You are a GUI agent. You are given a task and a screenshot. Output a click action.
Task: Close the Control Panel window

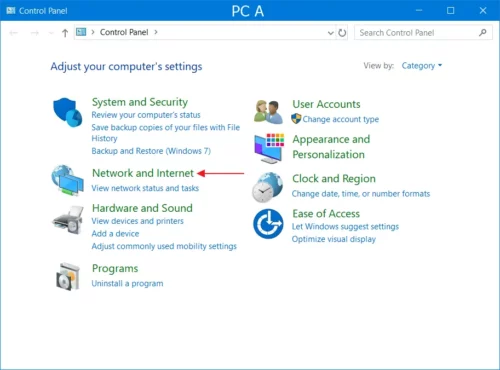pos(483,11)
